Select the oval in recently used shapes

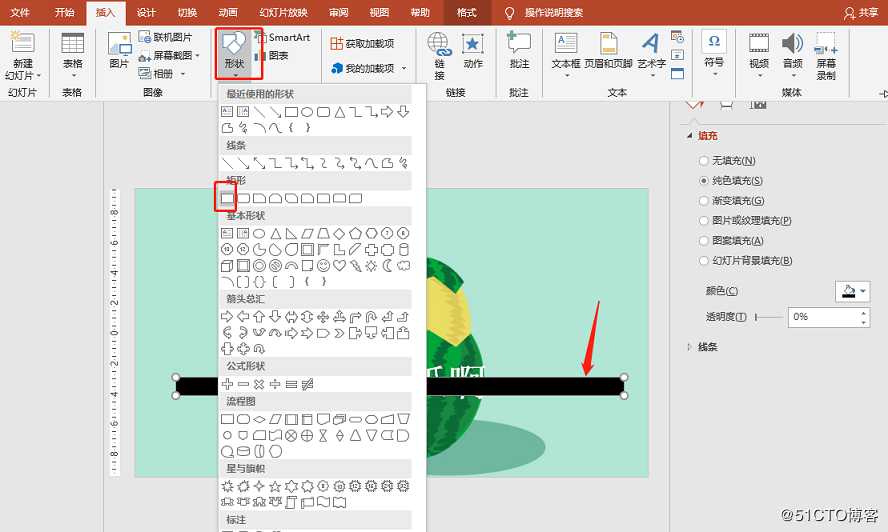[x=307, y=112]
